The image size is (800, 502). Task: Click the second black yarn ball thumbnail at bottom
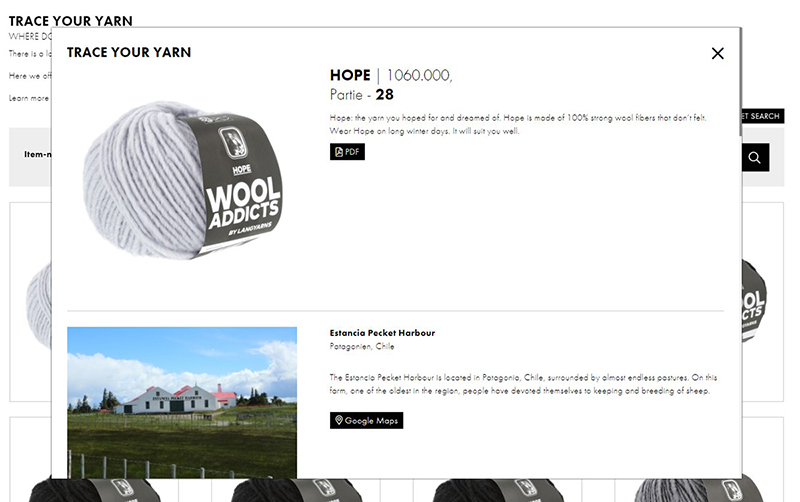pos(296,490)
